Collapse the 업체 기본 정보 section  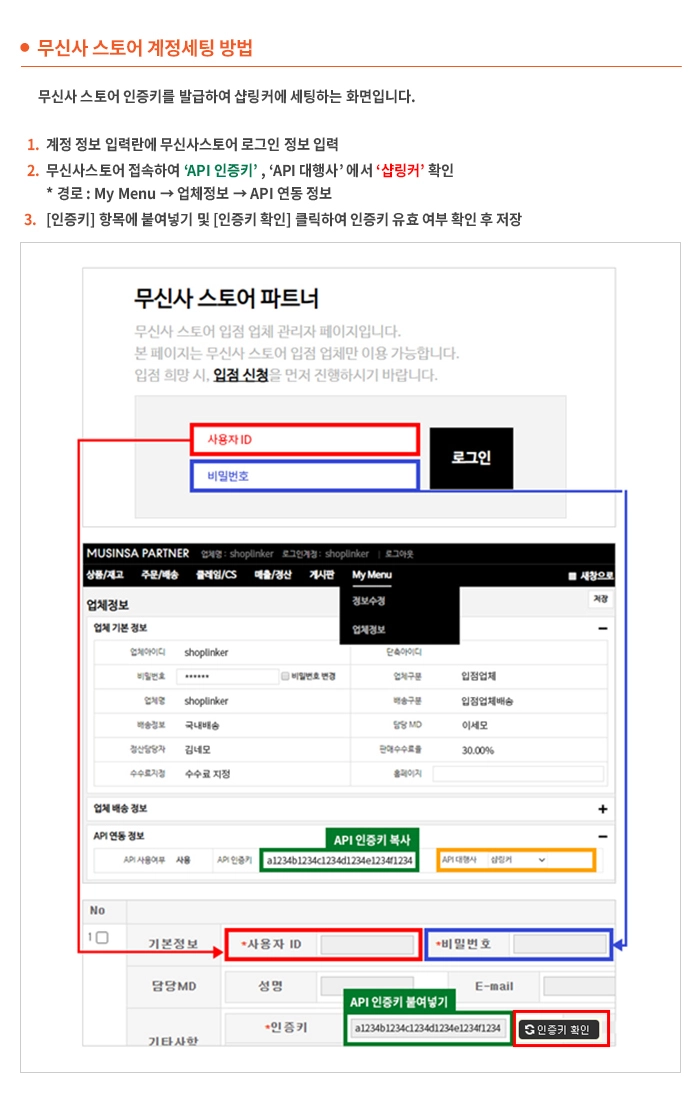point(603,629)
